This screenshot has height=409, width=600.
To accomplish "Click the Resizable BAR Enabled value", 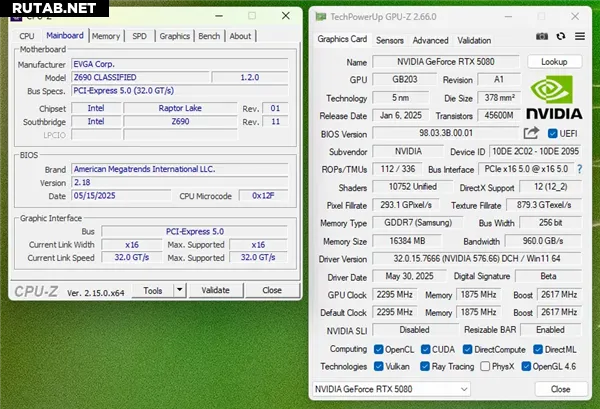I will tap(551, 330).
